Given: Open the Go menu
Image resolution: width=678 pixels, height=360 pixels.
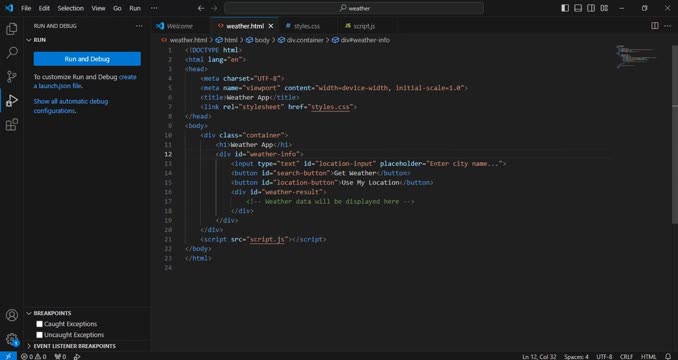Looking at the screenshot, I should [117, 8].
